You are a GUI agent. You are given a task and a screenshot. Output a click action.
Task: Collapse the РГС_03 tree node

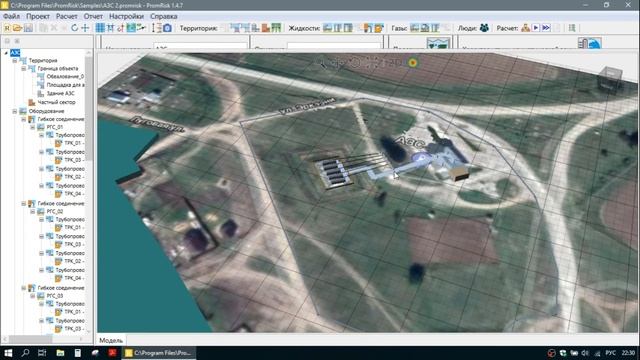[x=33, y=296]
